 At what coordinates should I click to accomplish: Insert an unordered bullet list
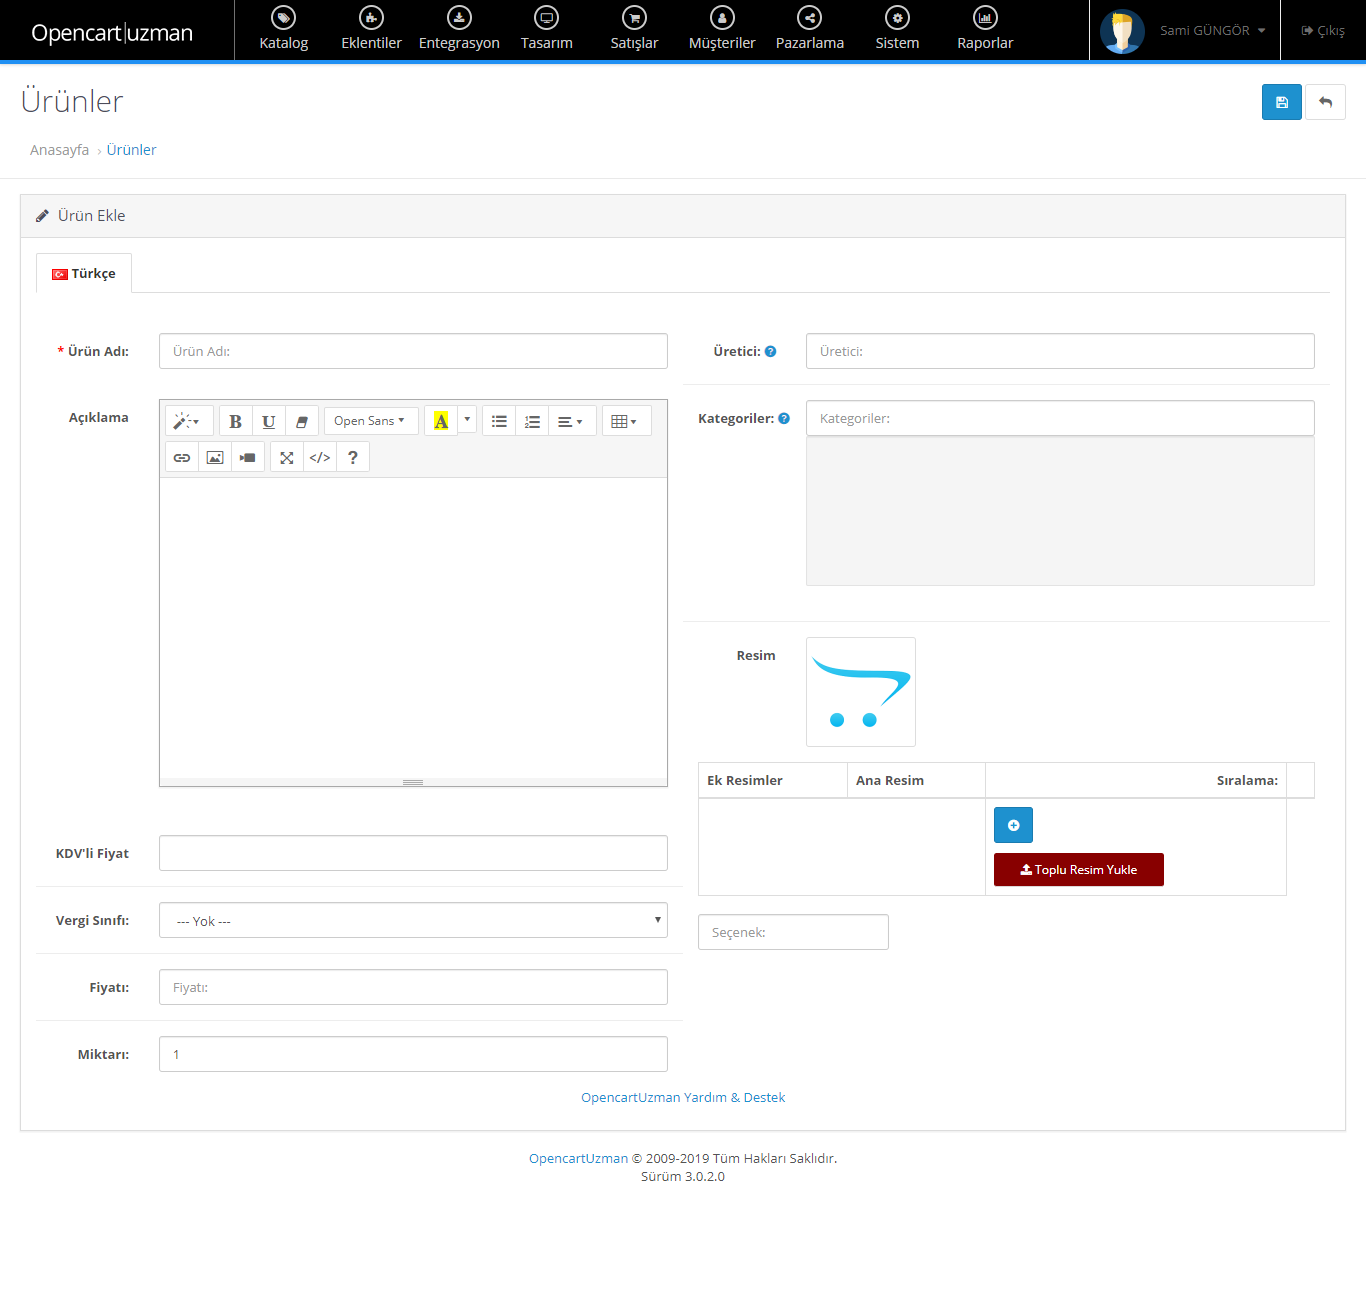tap(499, 421)
